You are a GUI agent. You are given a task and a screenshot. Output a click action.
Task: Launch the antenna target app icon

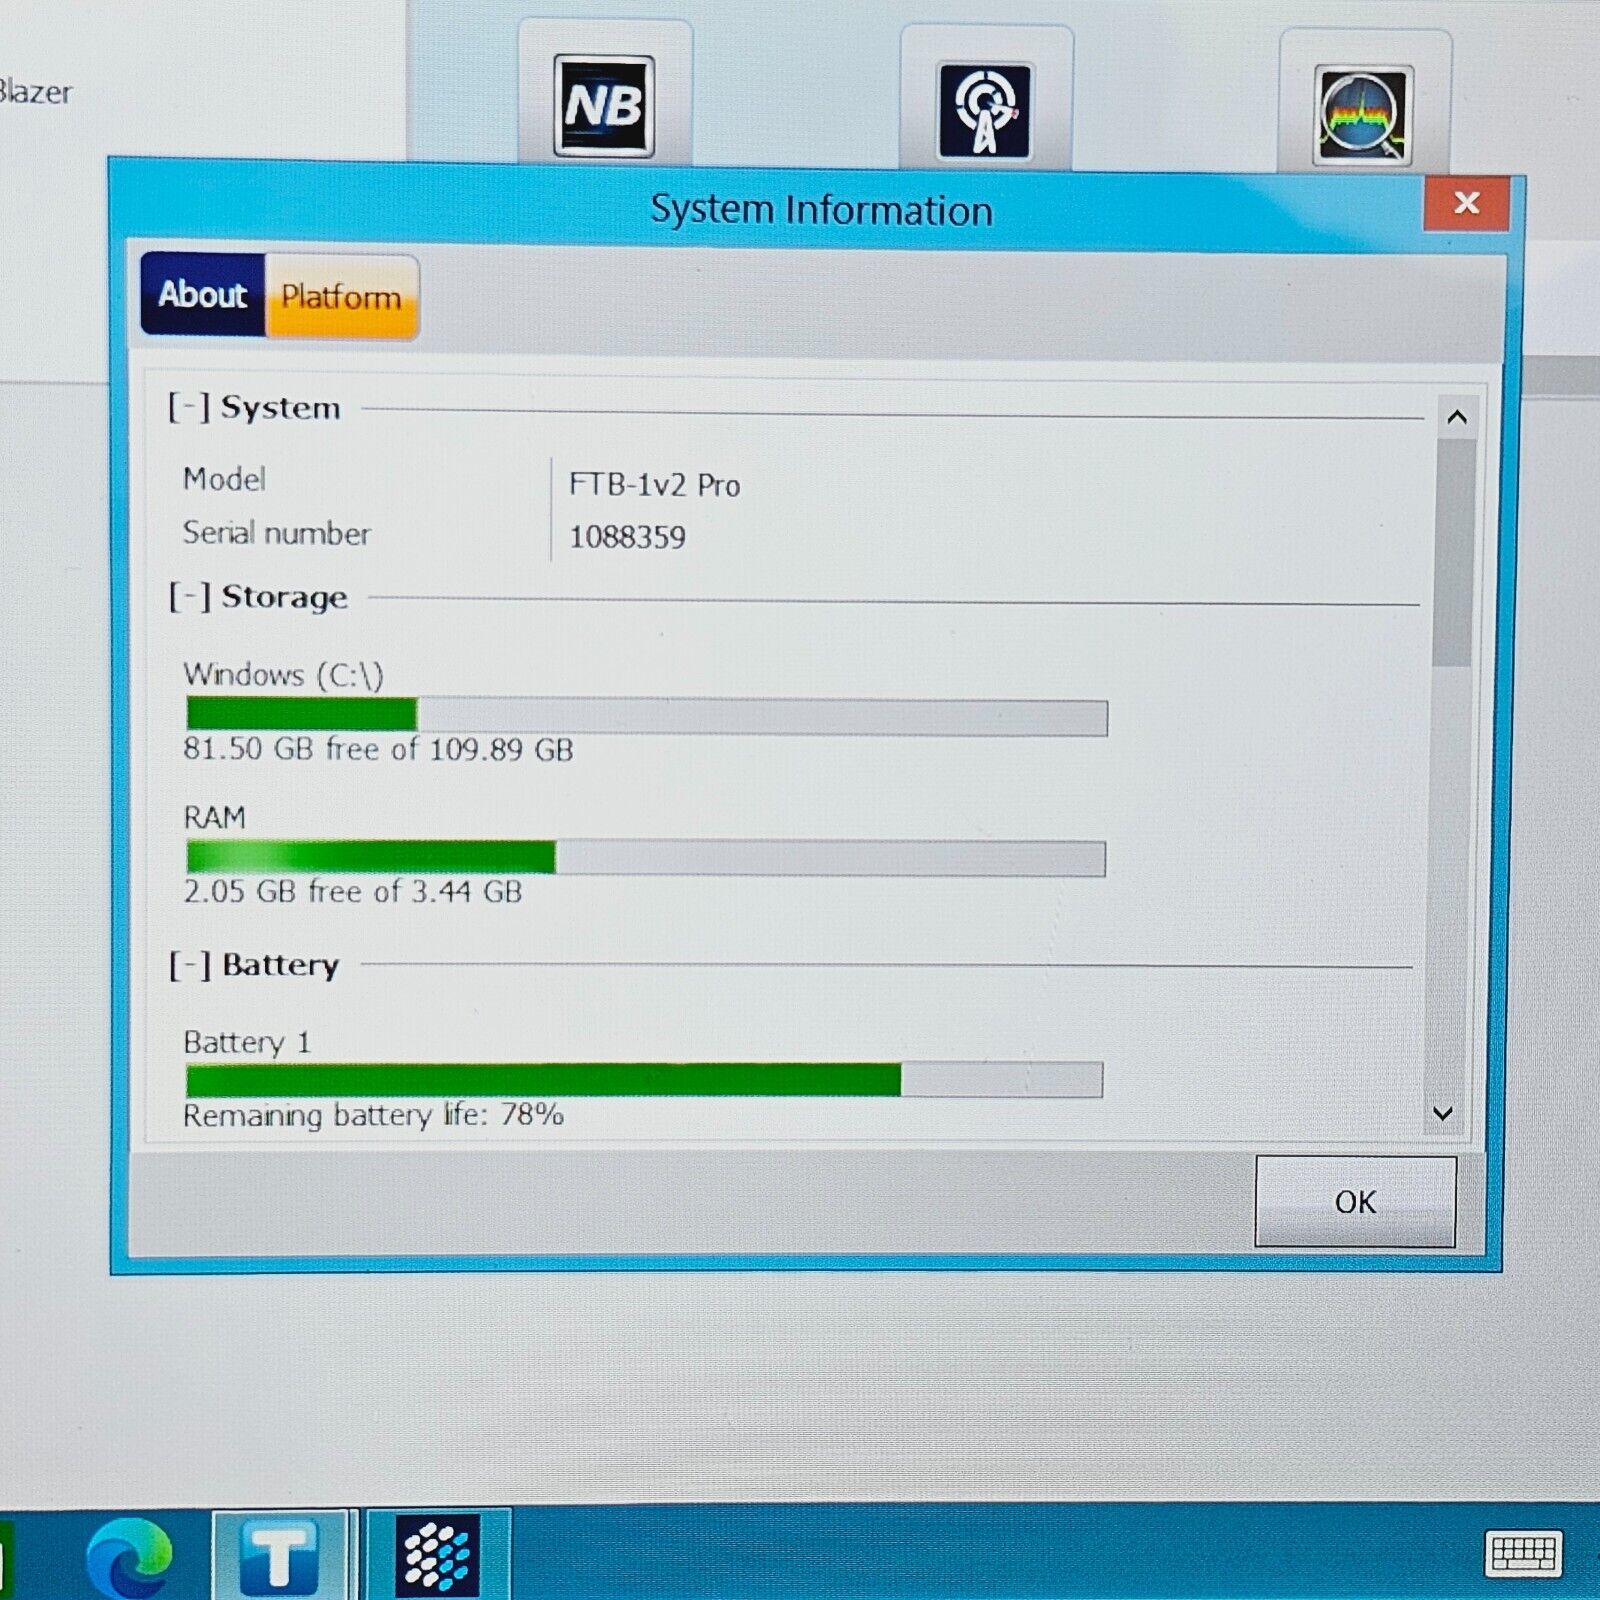click(x=985, y=110)
